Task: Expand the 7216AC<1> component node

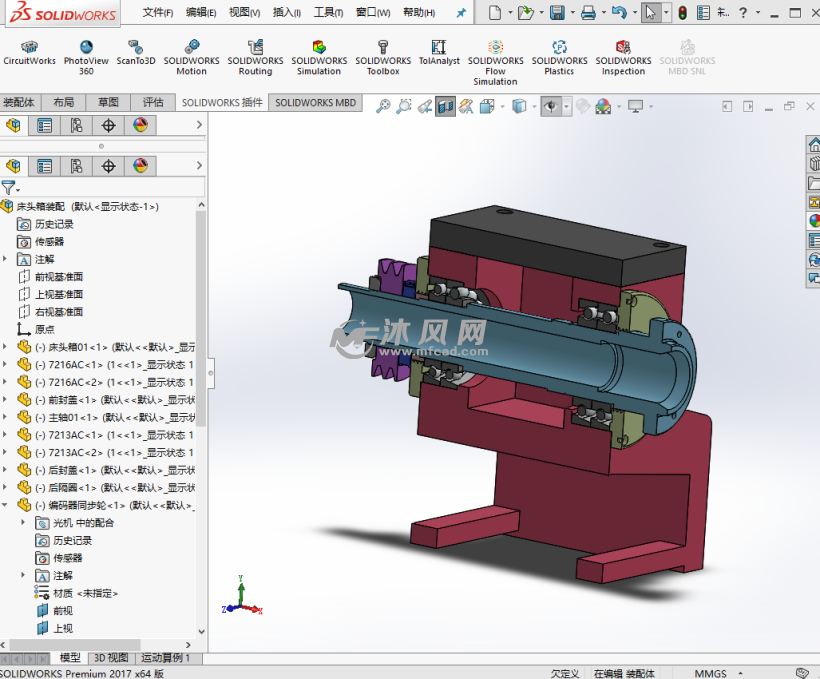Action: coord(5,365)
